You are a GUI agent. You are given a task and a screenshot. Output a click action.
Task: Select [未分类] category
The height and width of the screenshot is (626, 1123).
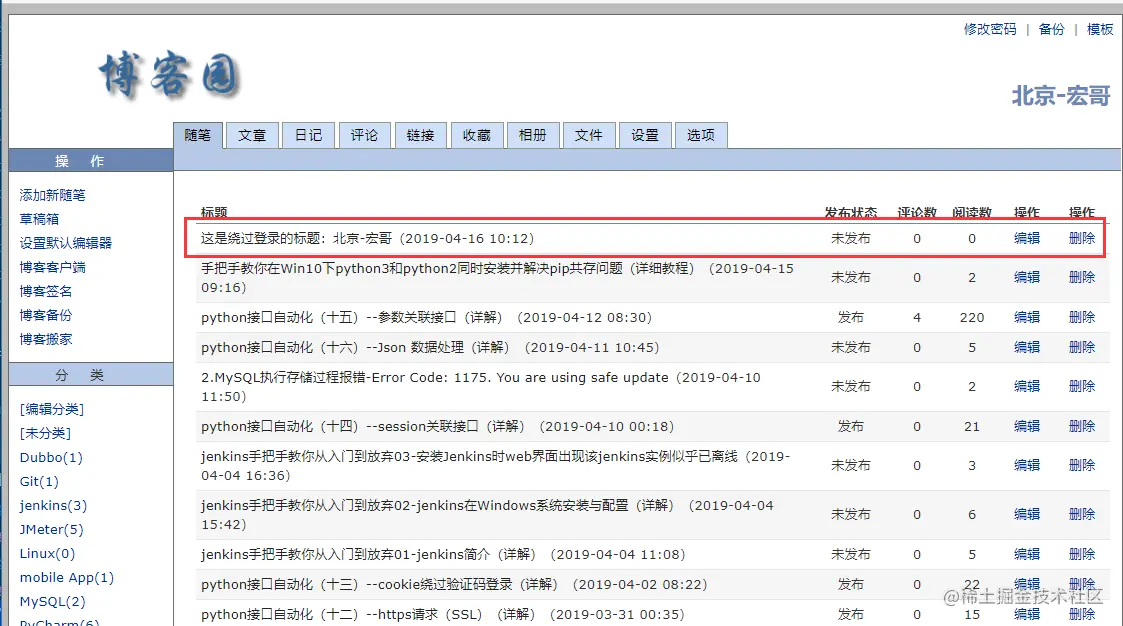pyautogui.click(x=45, y=433)
